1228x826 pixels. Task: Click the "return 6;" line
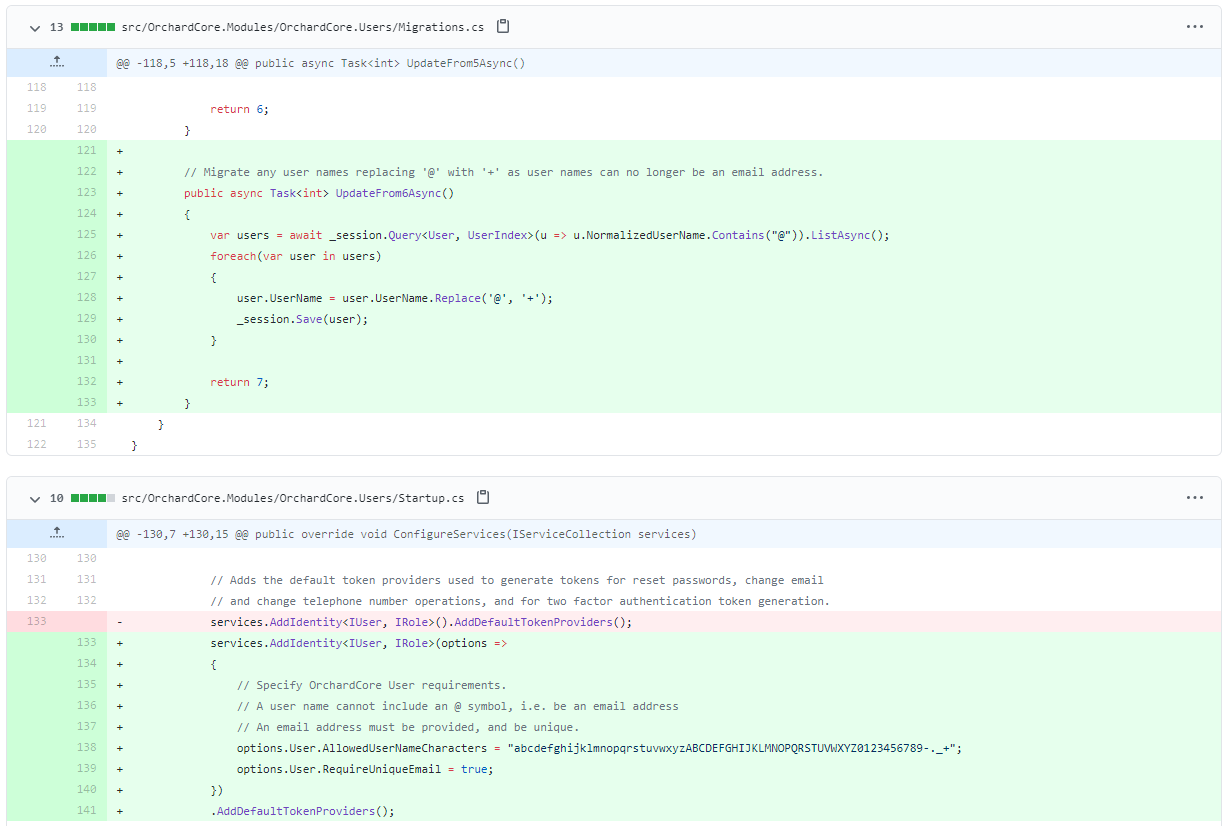240,109
